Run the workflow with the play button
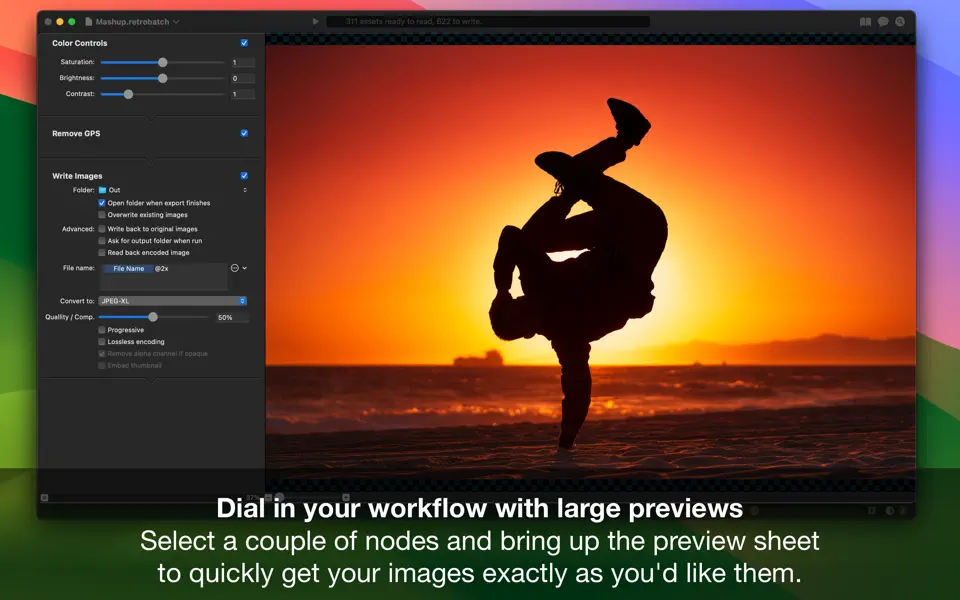The height and width of the screenshot is (600, 960). point(316,20)
